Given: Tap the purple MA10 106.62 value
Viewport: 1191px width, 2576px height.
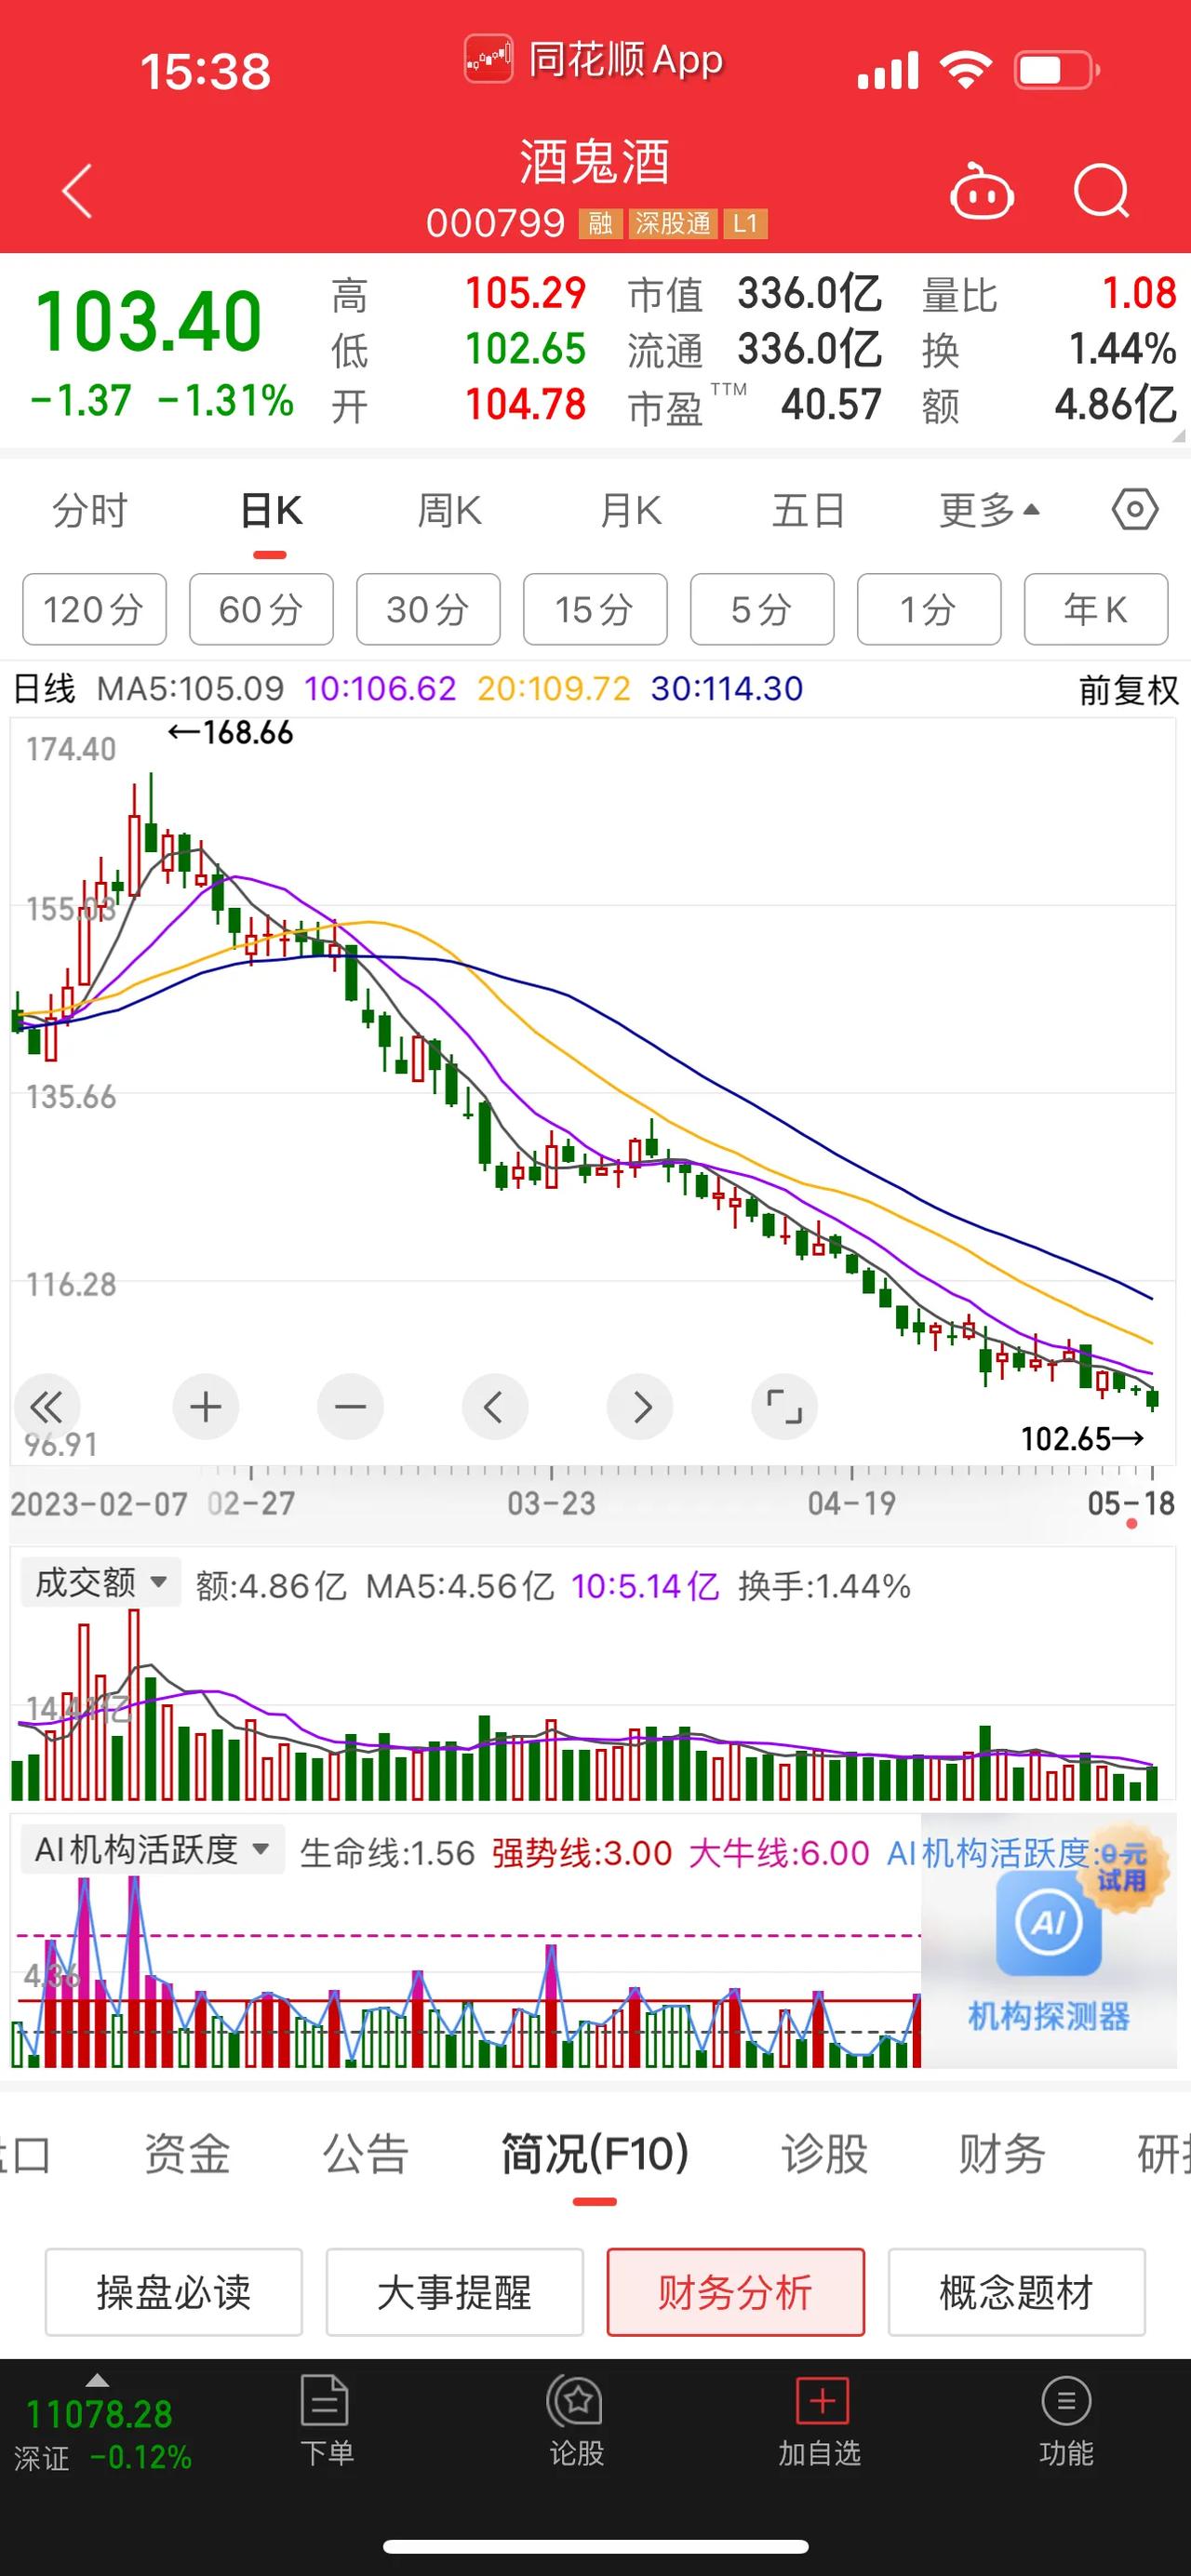Looking at the screenshot, I should tap(380, 689).
